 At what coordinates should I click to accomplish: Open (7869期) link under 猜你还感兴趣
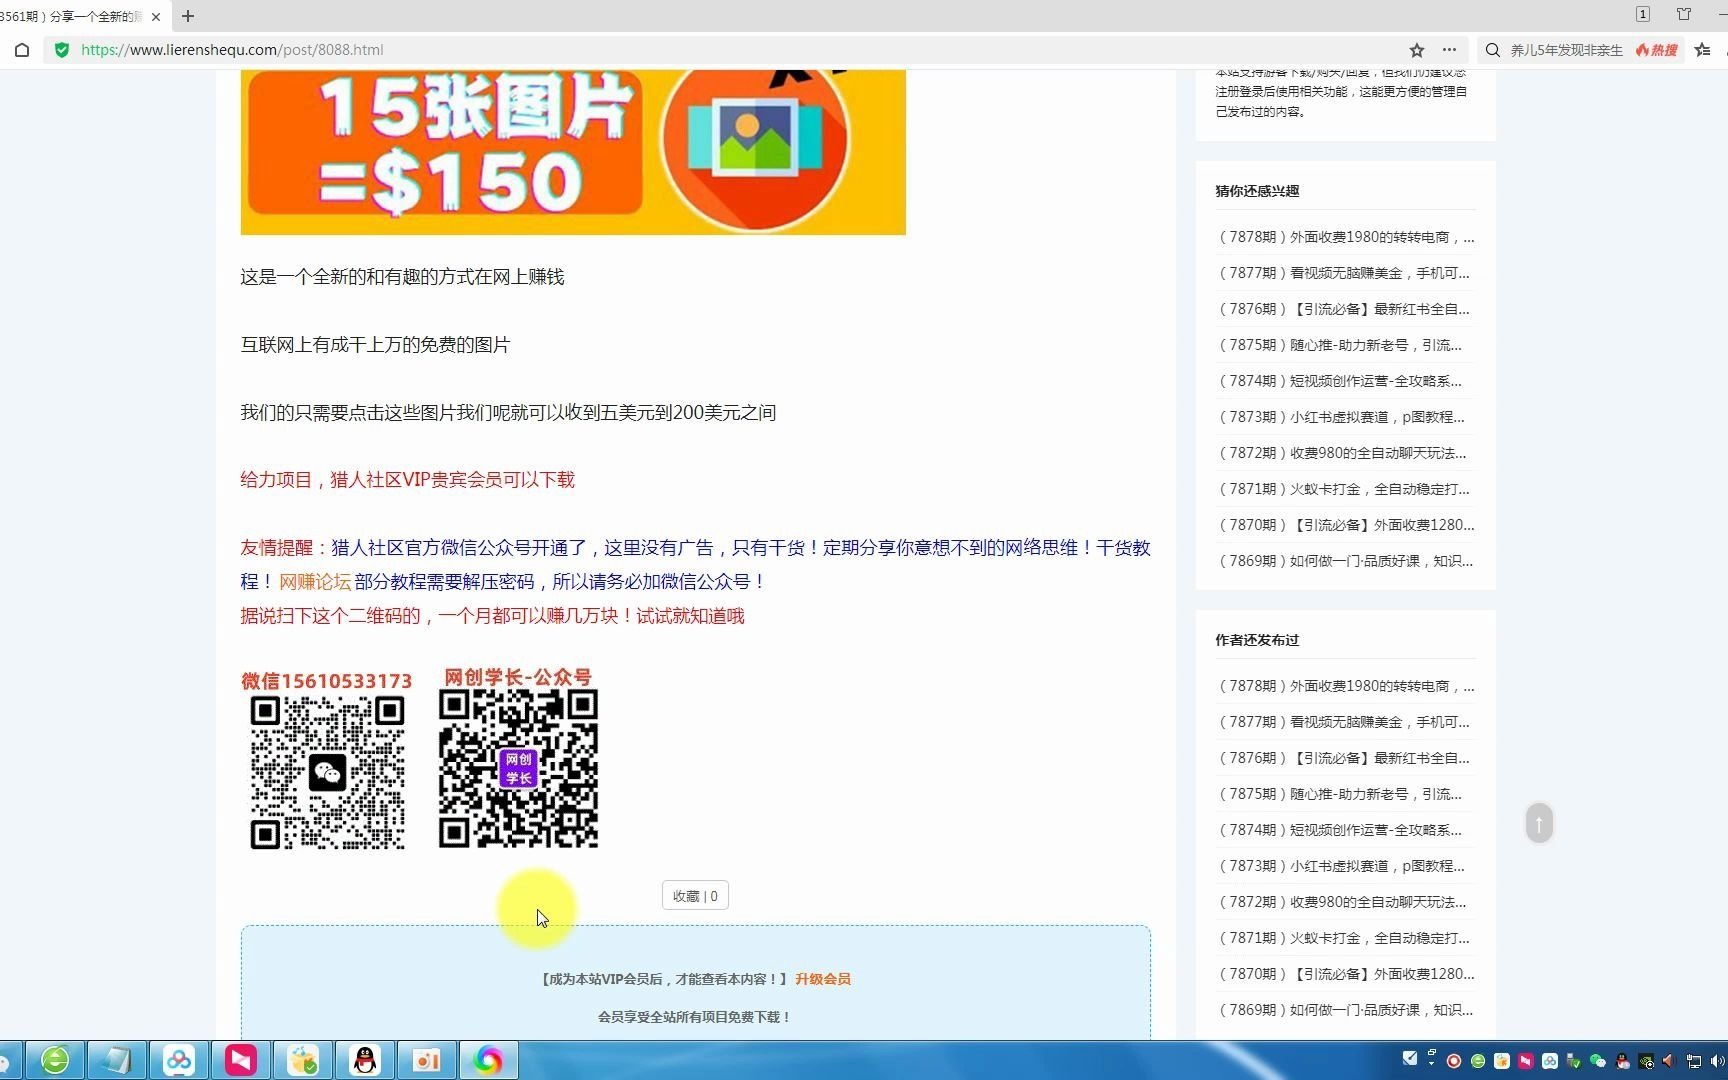click(x=1345, y=561)
